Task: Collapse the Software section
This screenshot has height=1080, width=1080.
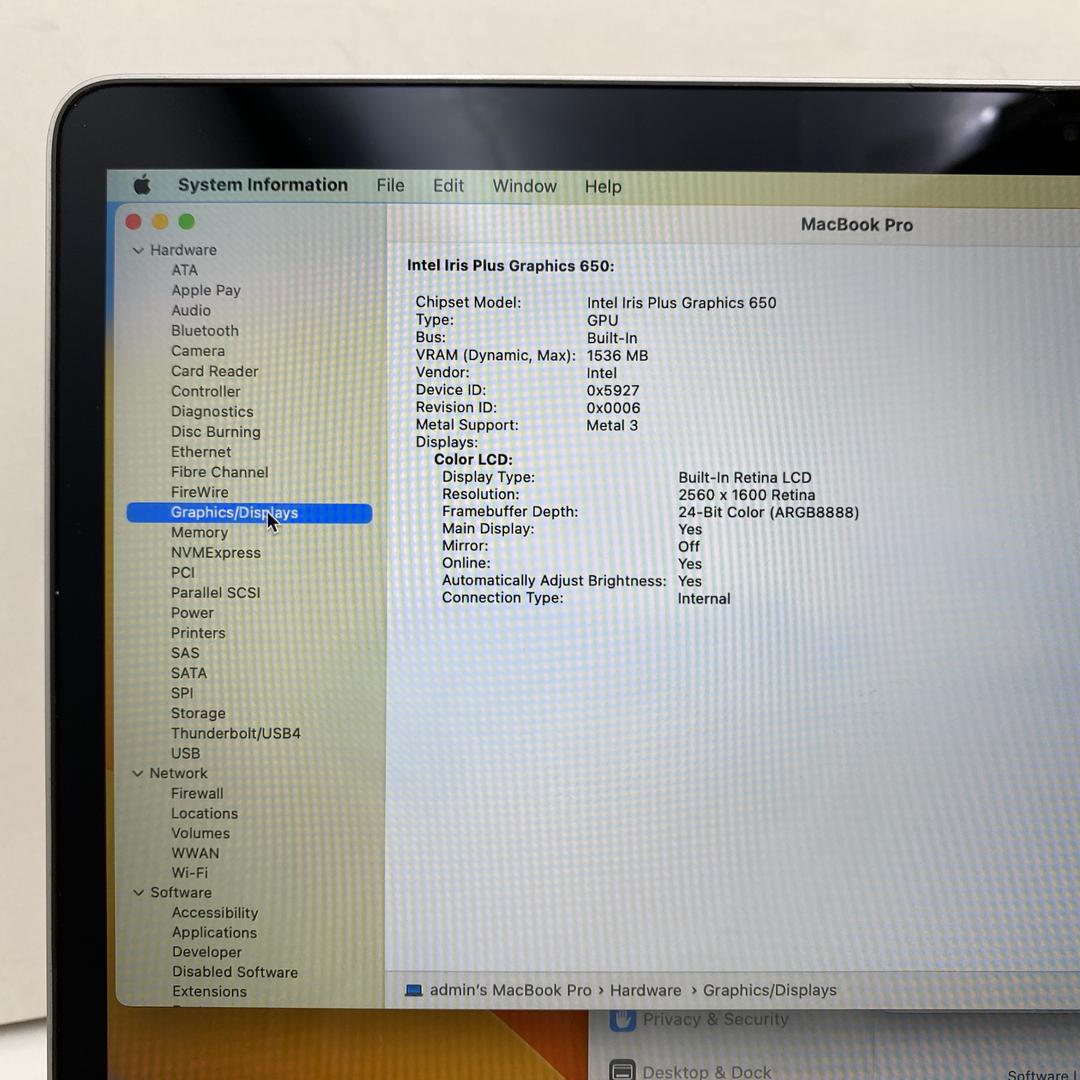Action: (x=138, y=893)
